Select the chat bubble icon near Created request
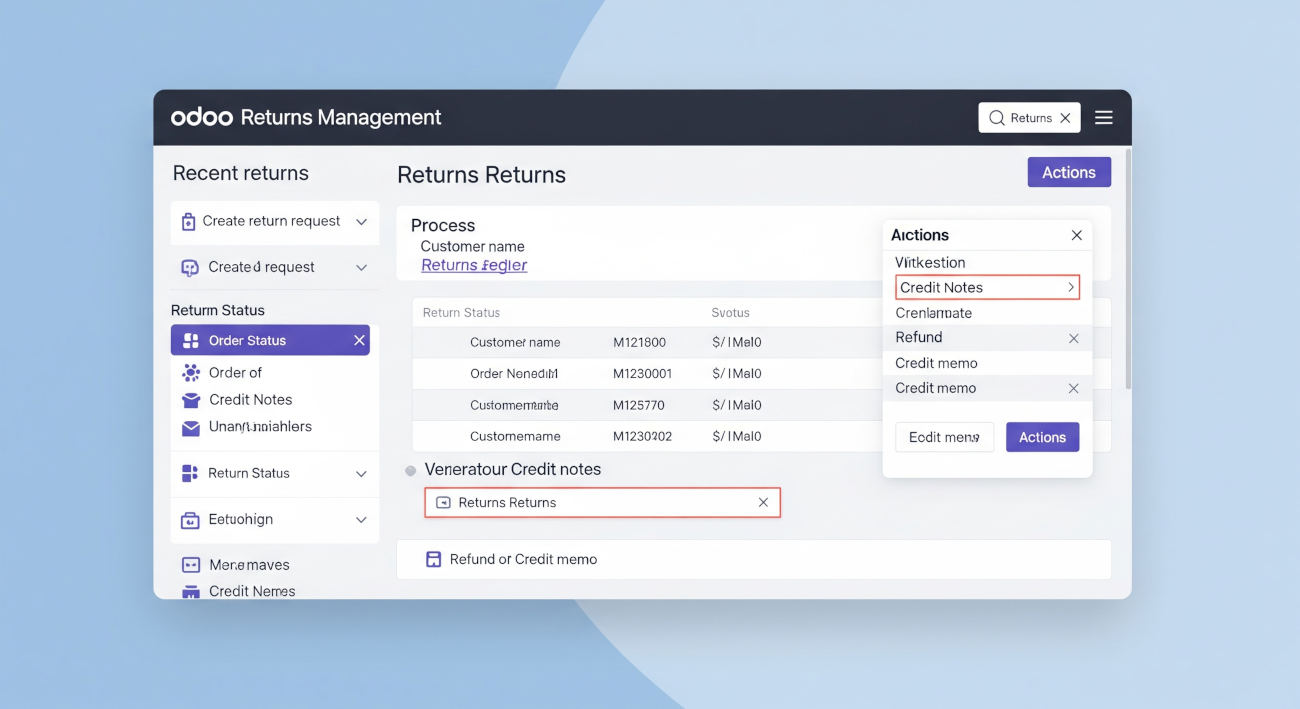The width and height of the screenshot is (1300, 709). coord(190,267)
